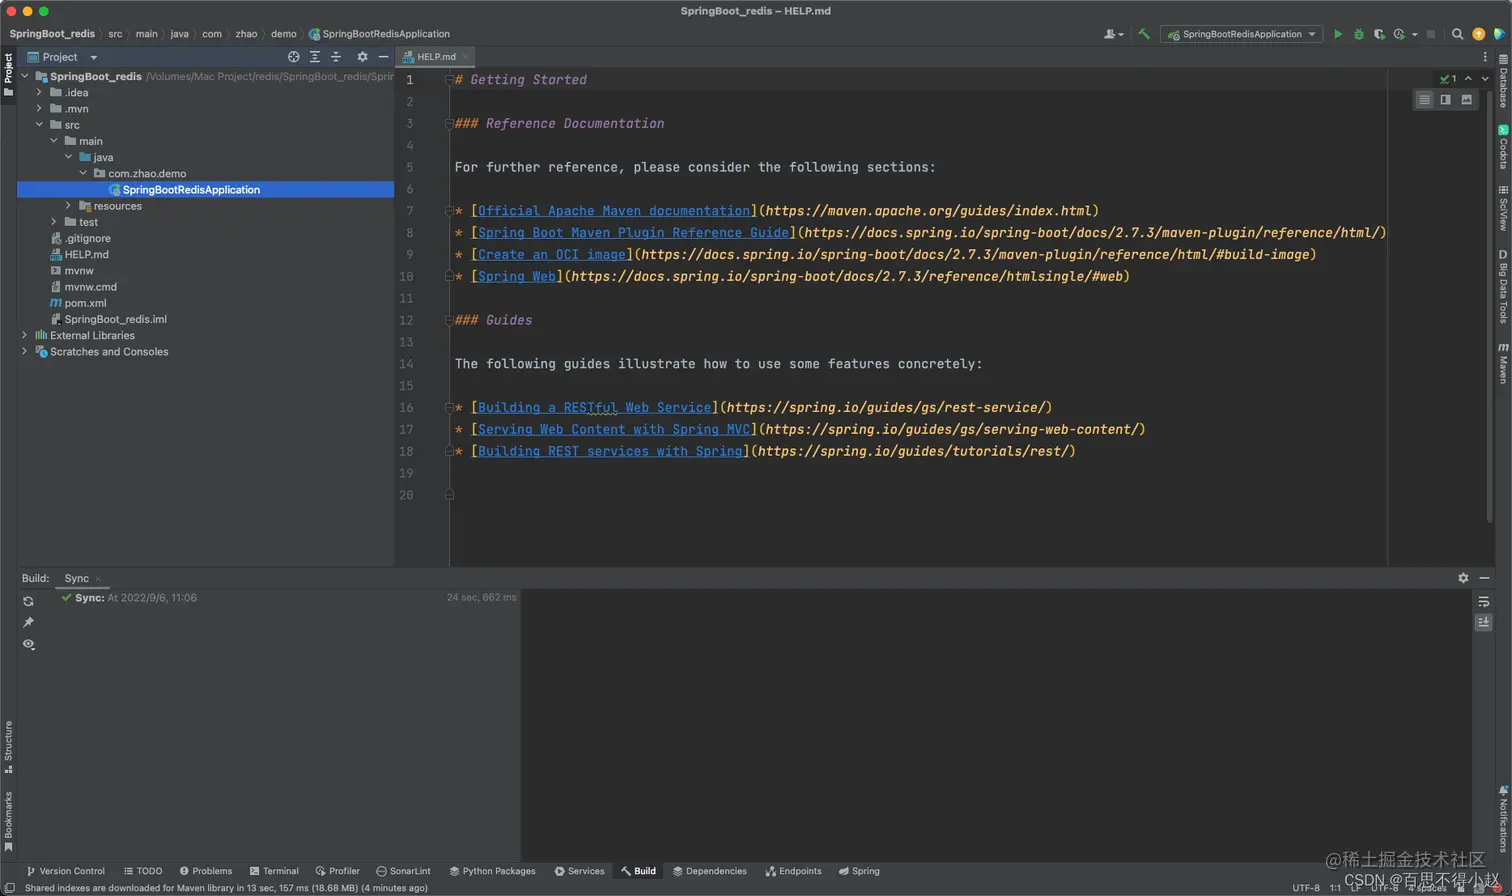Viewport: 1512px width, 896px height.
Task: Switch to editor-only view mode for HELP.md
Action: tap(1424, 99)
